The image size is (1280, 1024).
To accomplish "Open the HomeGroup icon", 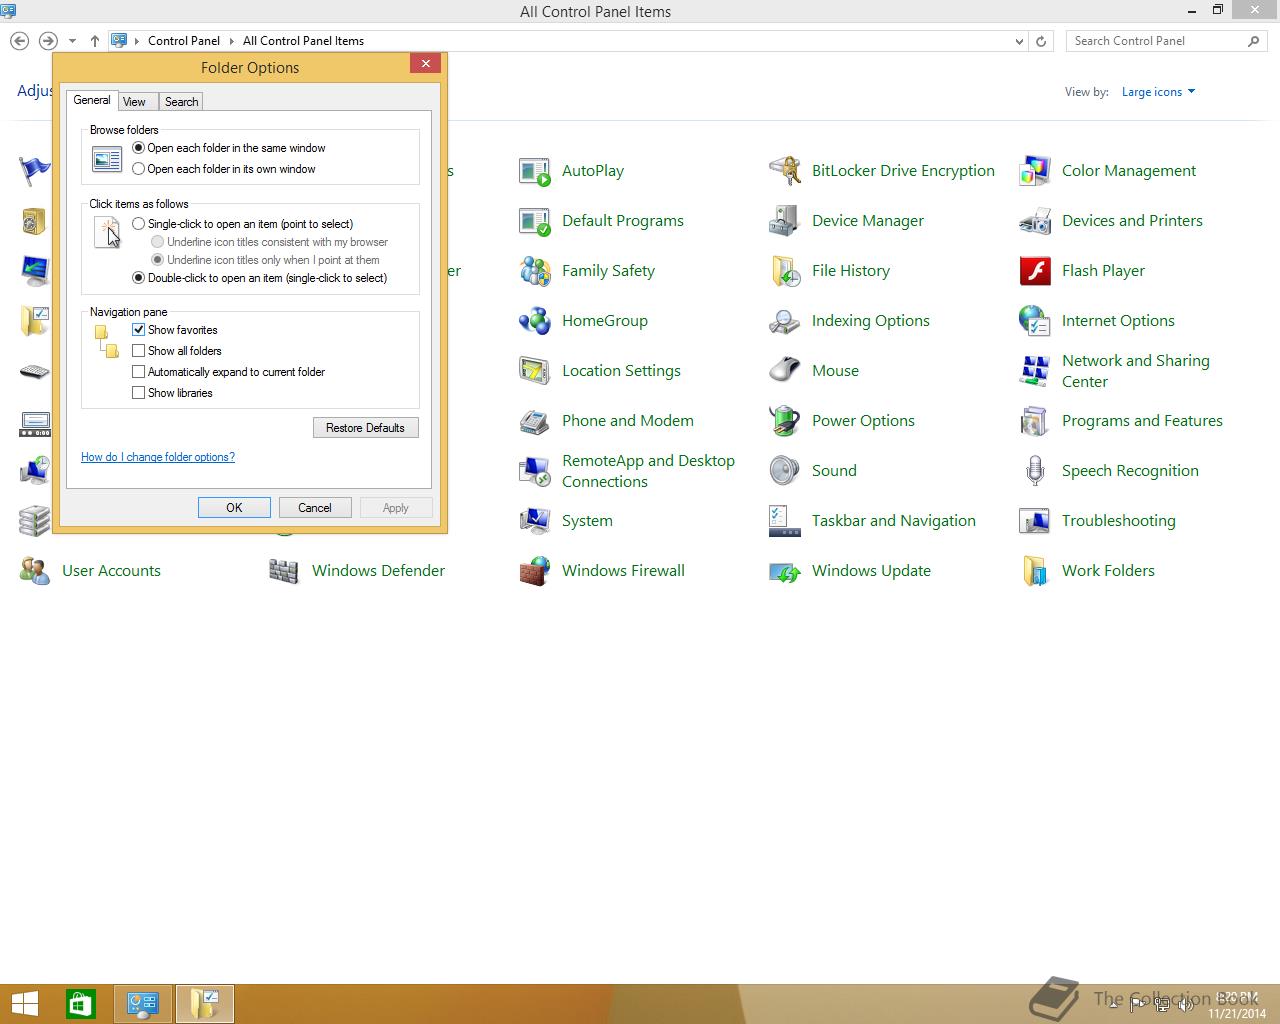I will [x=535, y=321].
